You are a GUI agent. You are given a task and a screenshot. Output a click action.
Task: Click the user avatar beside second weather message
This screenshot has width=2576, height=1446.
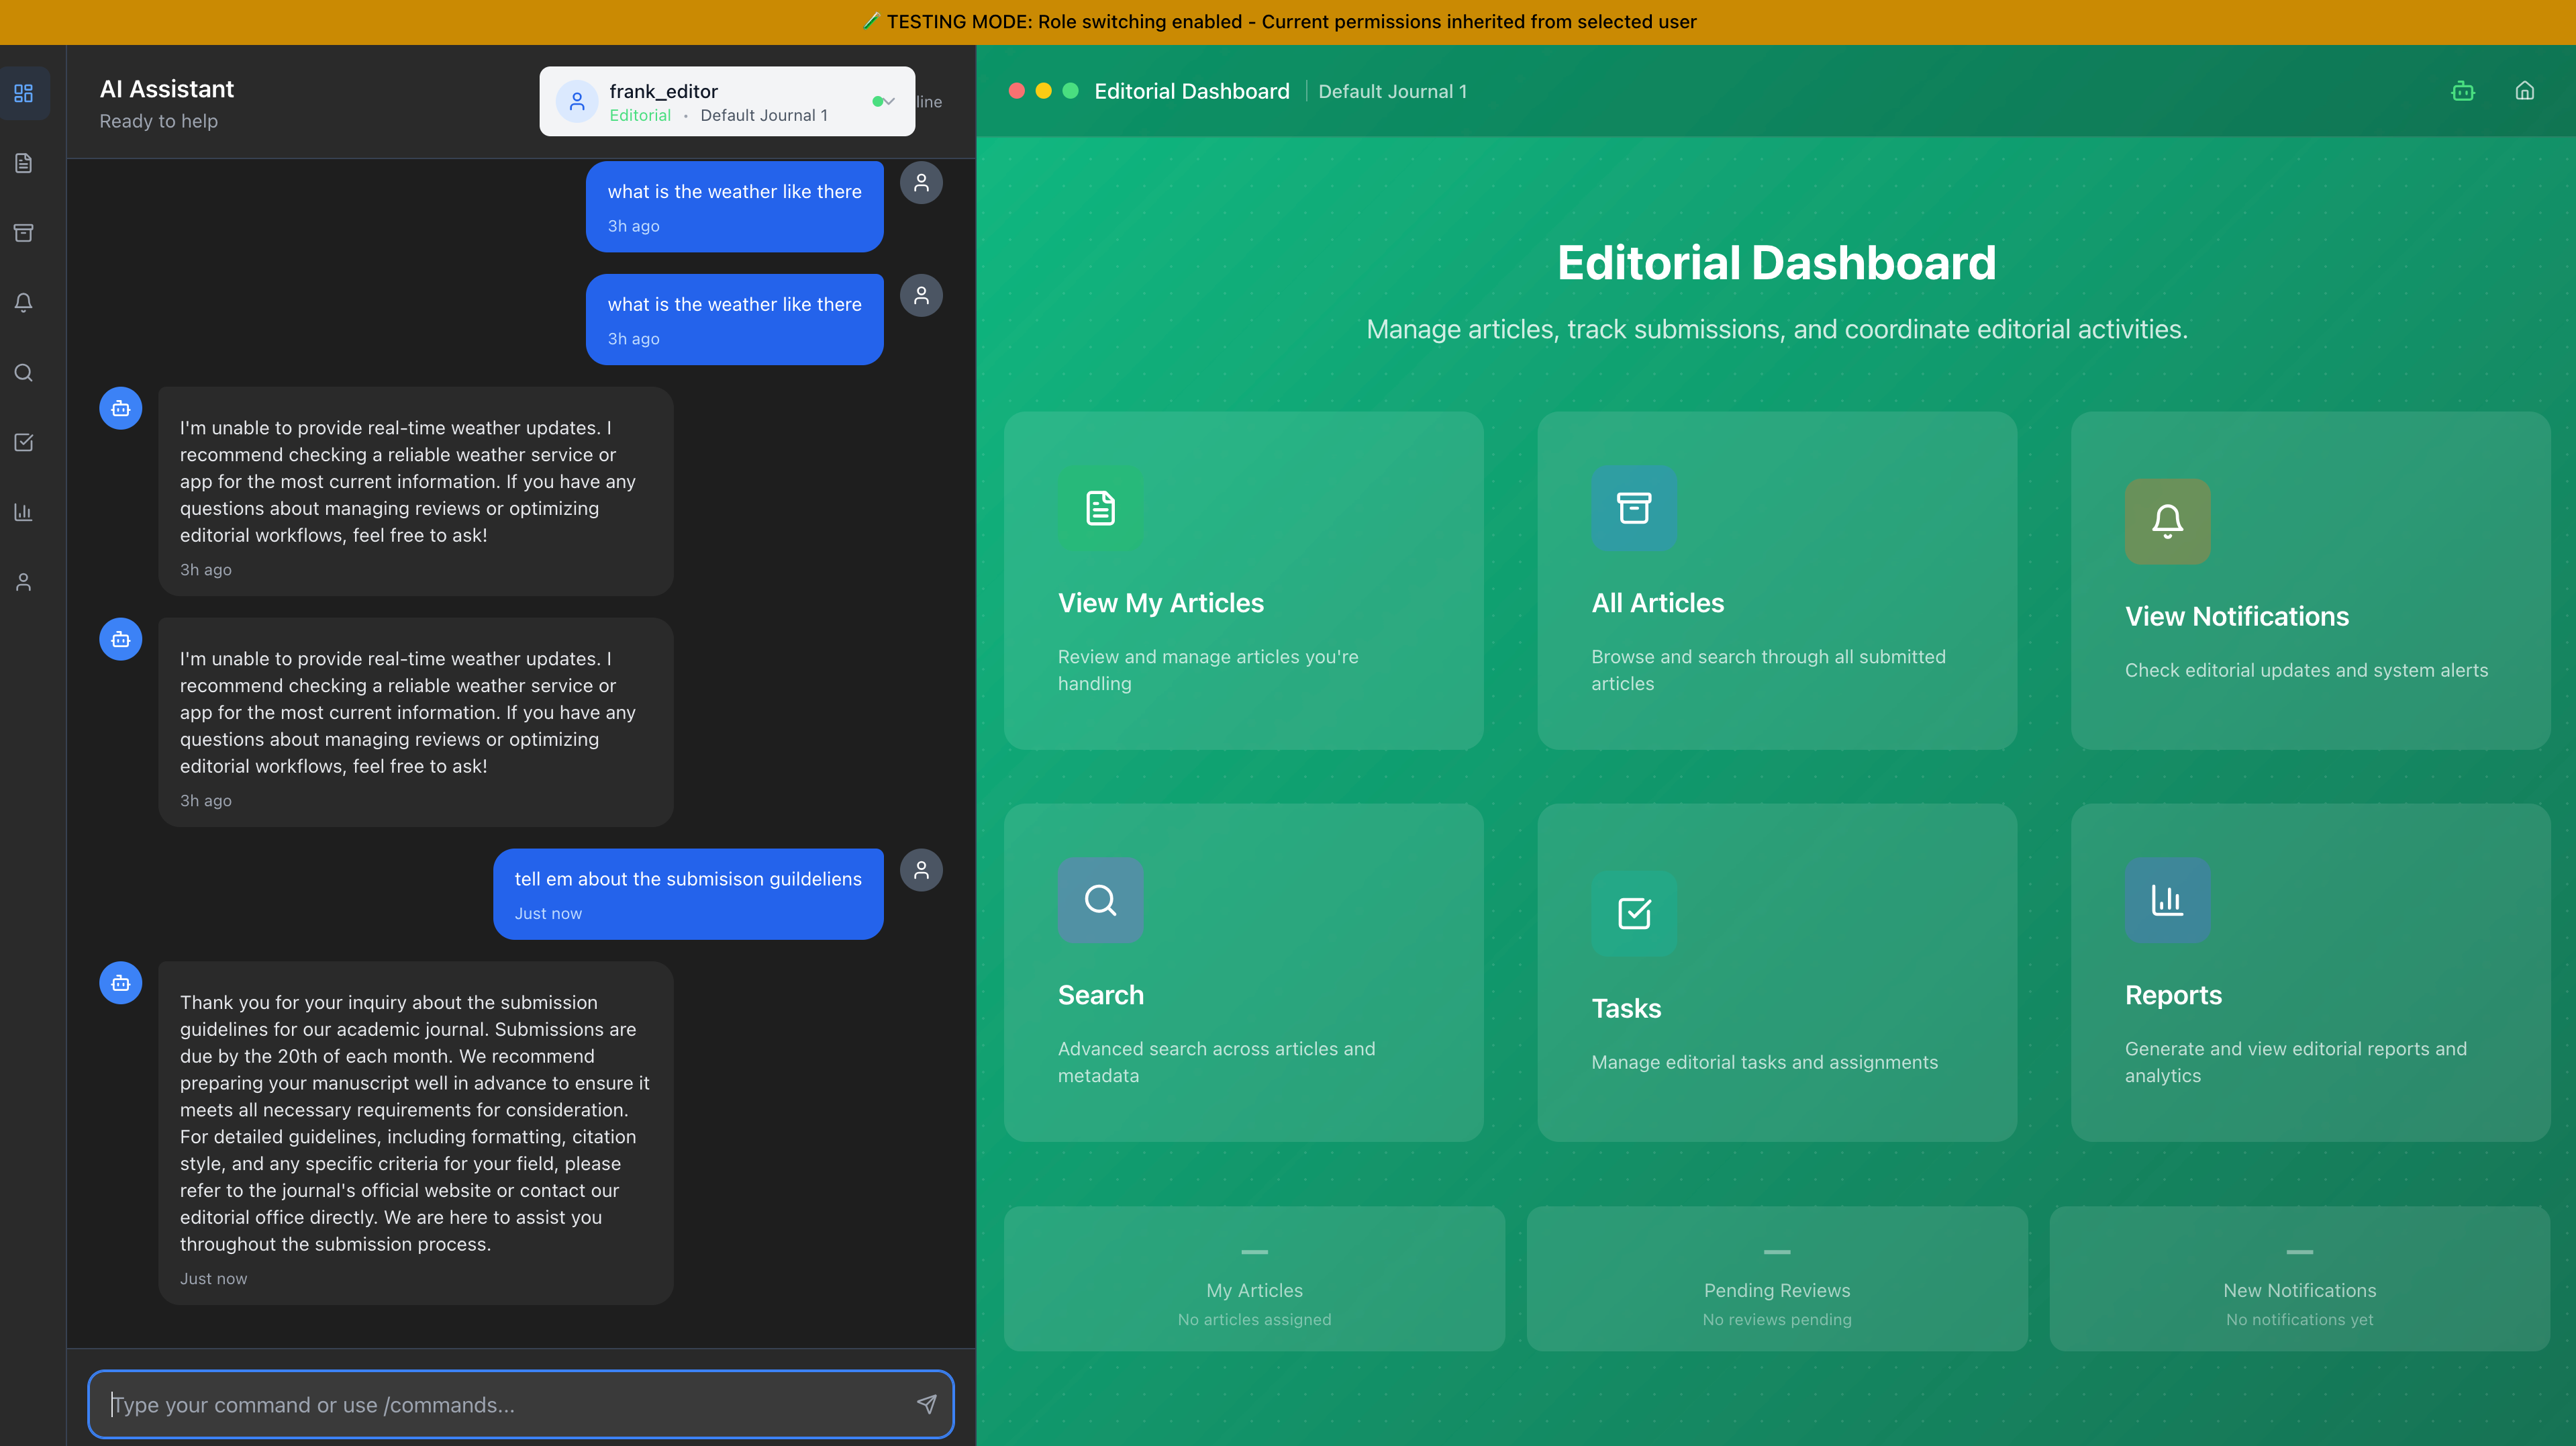pyautogui.click(x=921, y=296)
